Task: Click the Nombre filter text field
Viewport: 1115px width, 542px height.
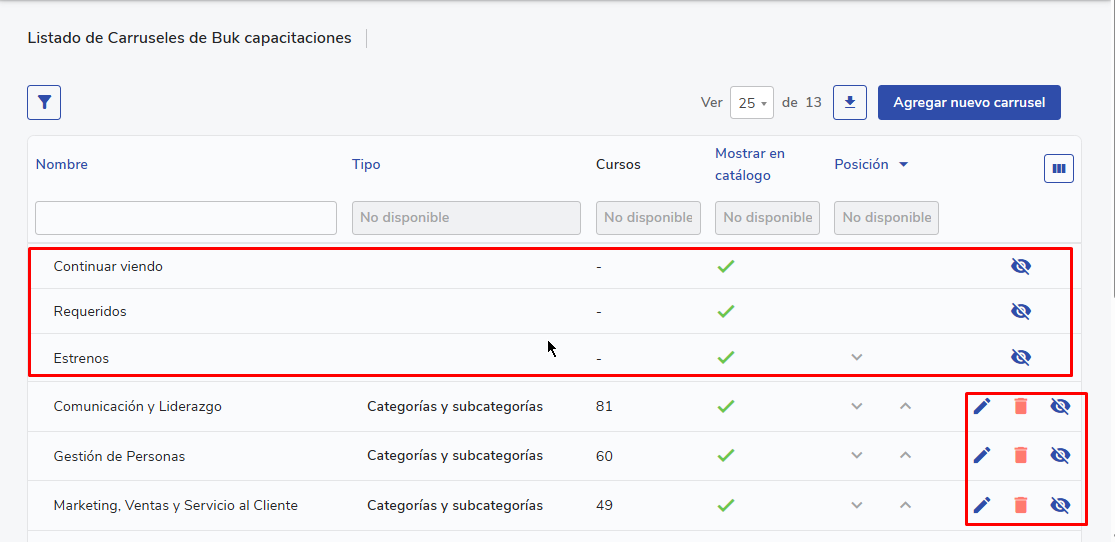Action: [x=186, y=218]
